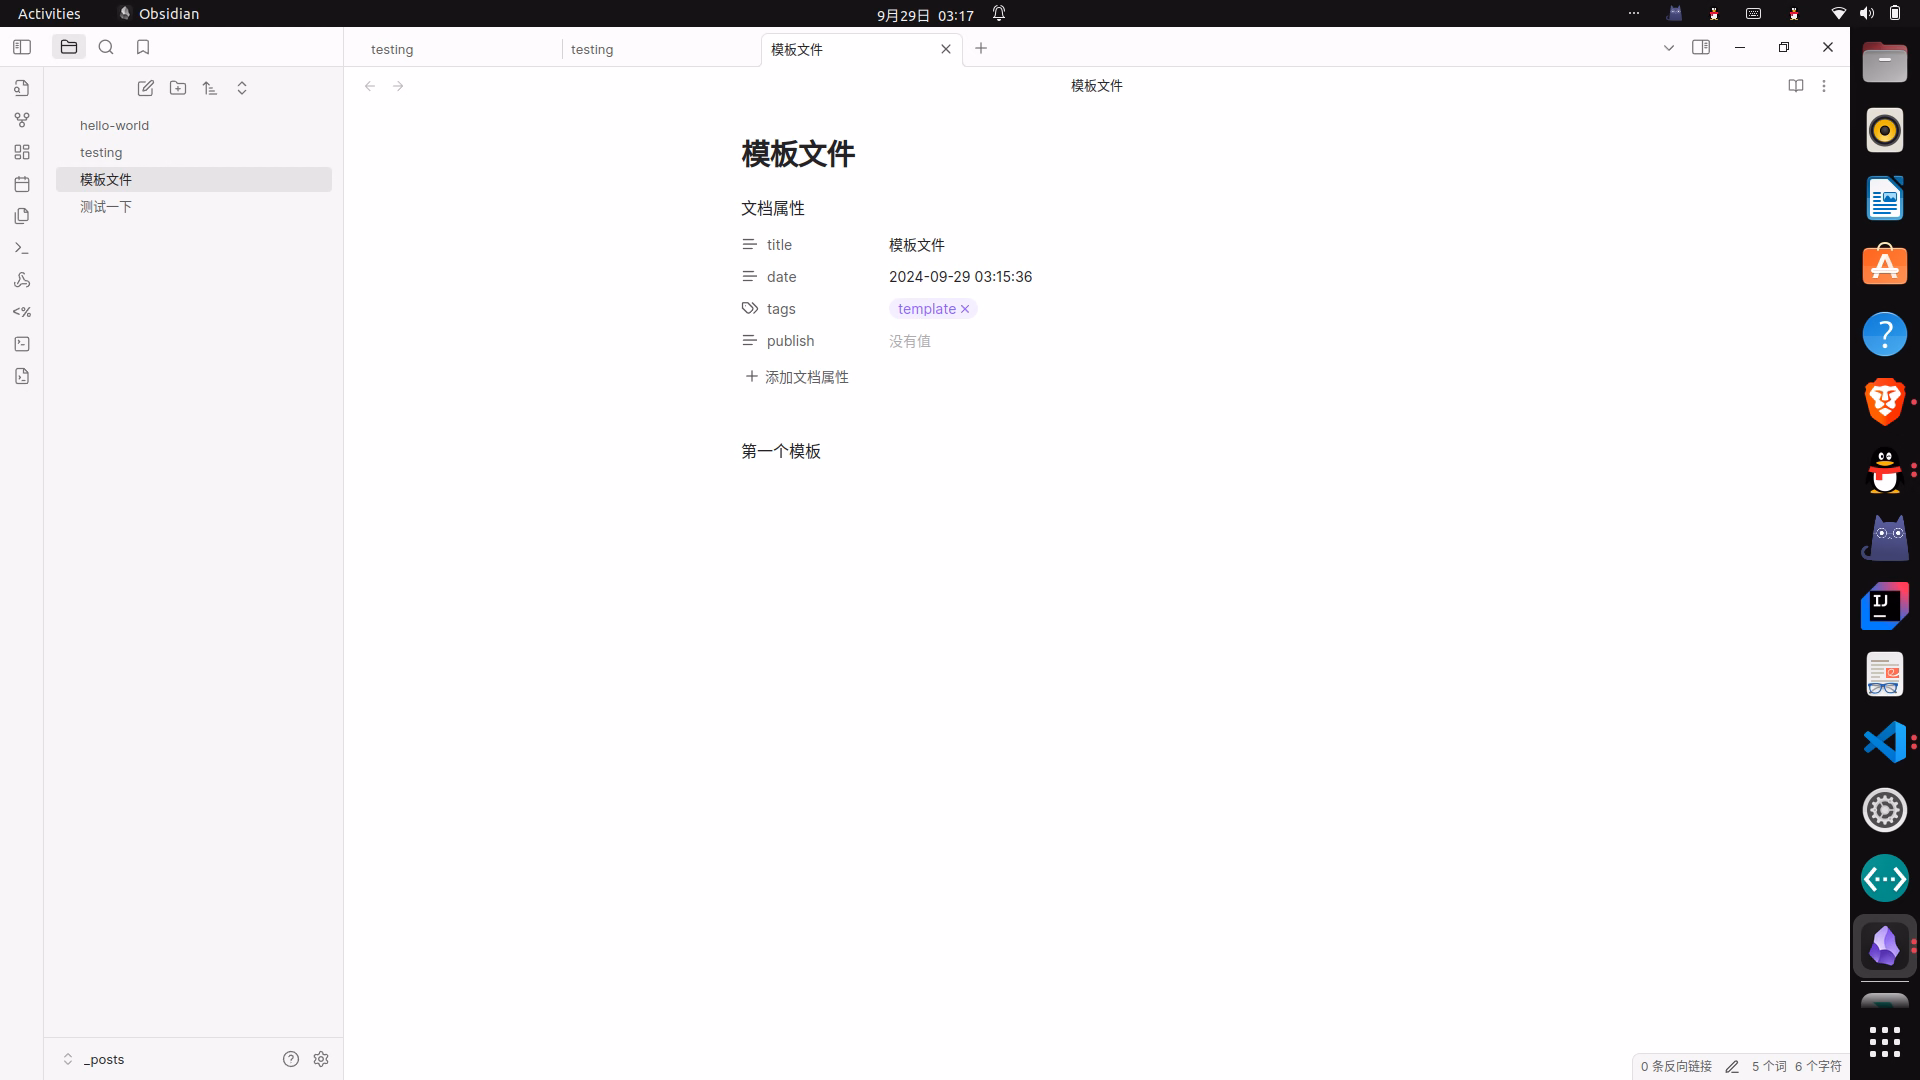Open today's daily note calendar icon
1920x1080 pixels.
tap(22, 184)
